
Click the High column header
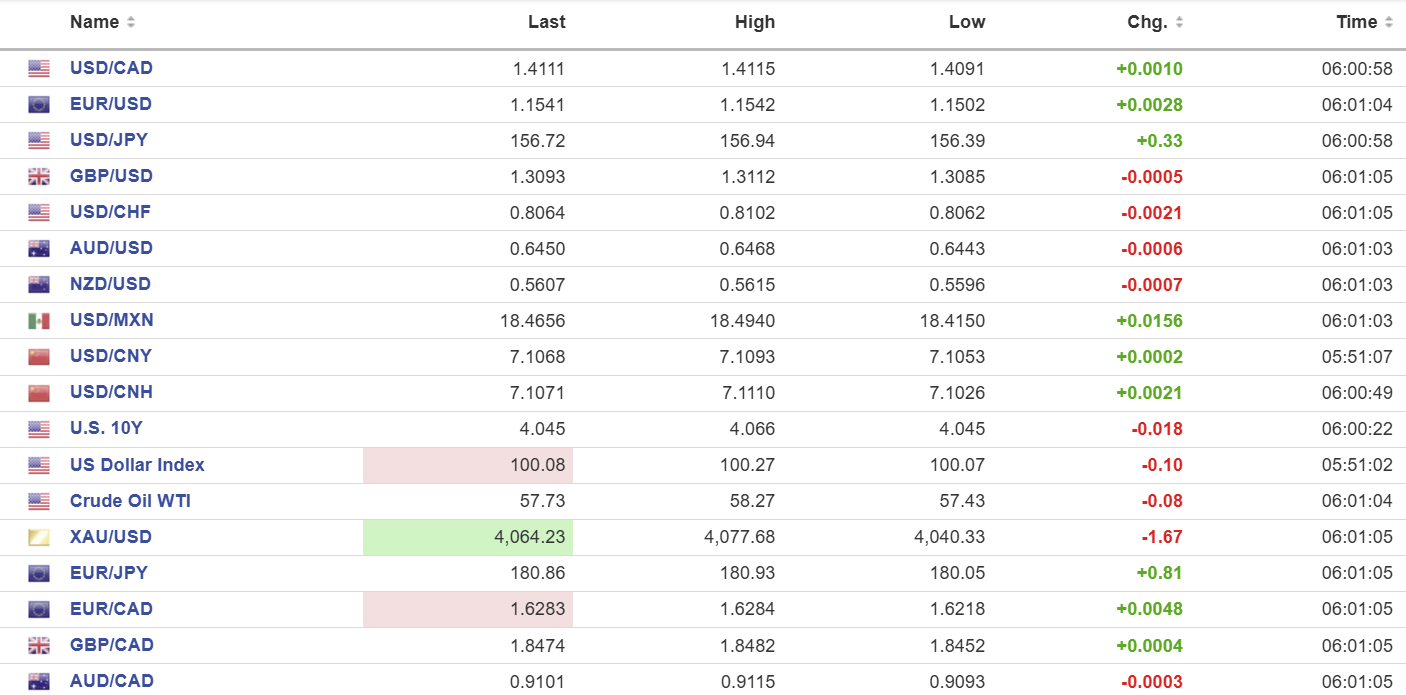coord(754,22)
